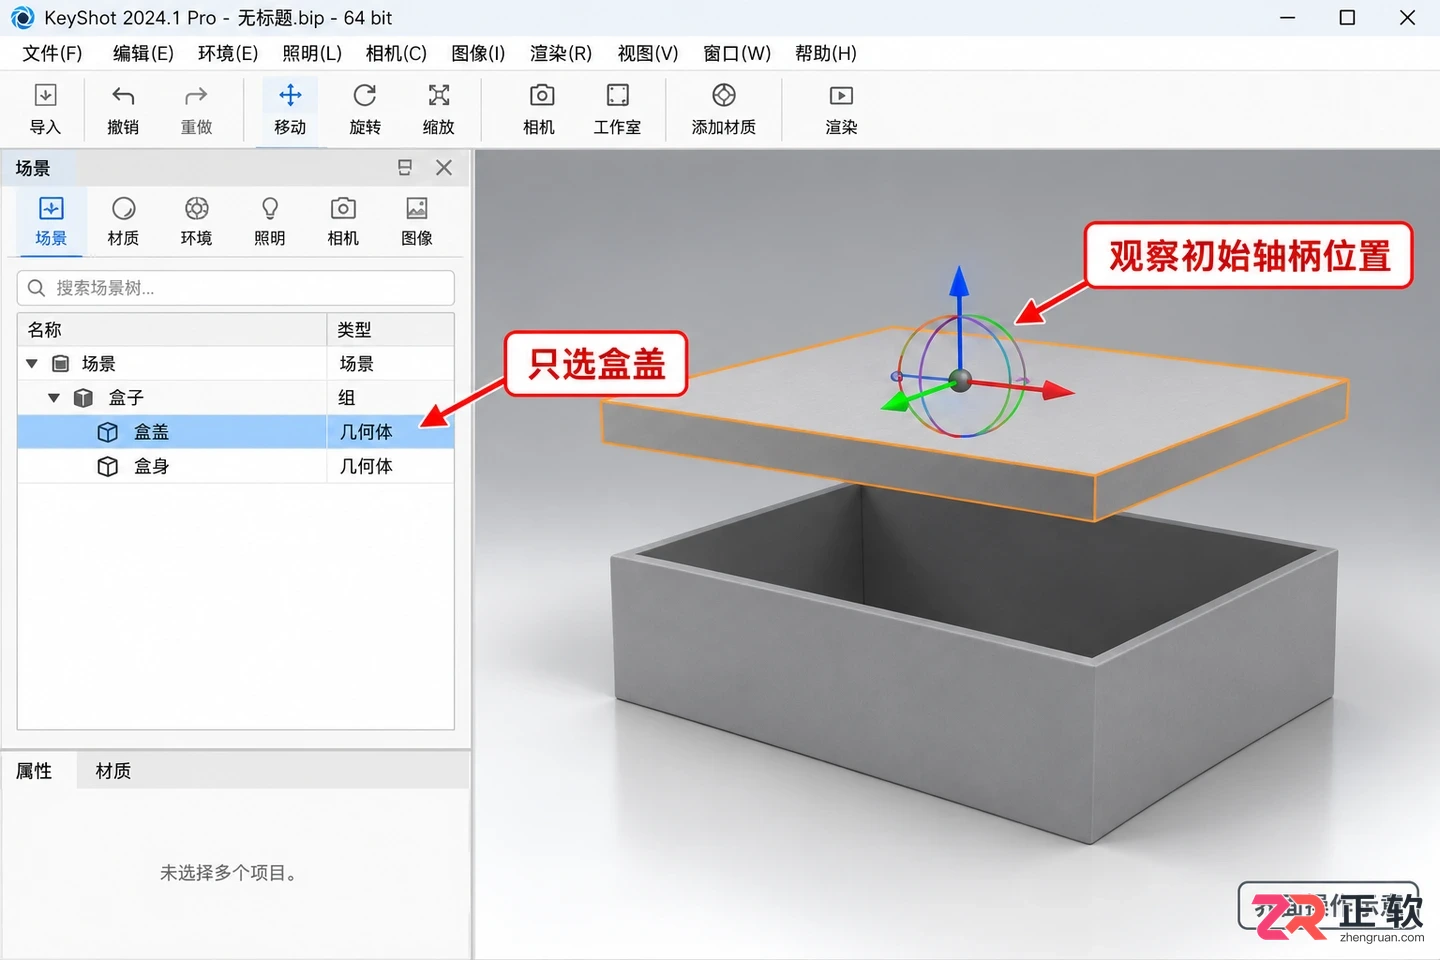Switch to the 属性 properties tab
This screenshot has width=1440, height=960.
[x=34, y=771]
